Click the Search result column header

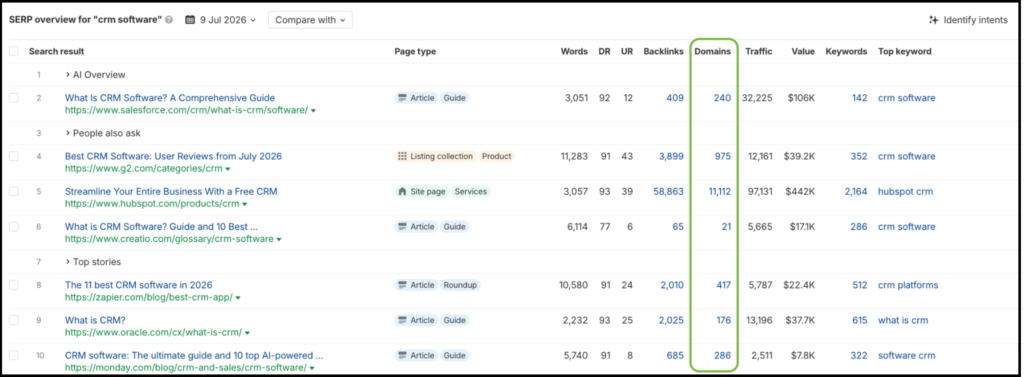(56, 51)
